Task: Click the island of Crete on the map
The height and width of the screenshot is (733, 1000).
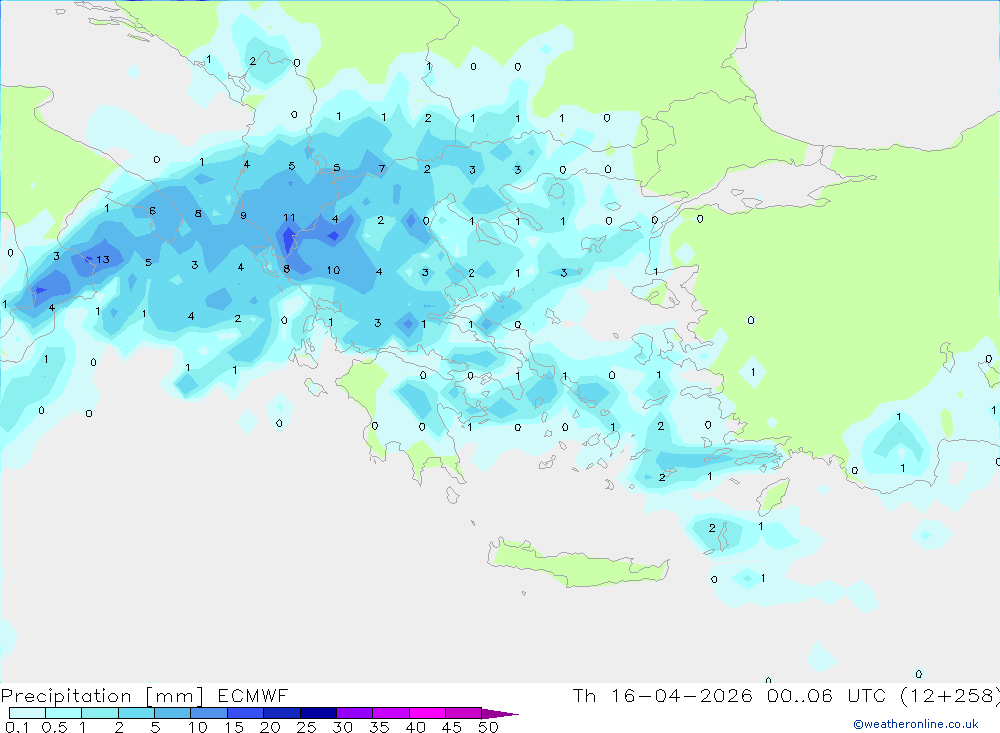Action: point(577,563)
